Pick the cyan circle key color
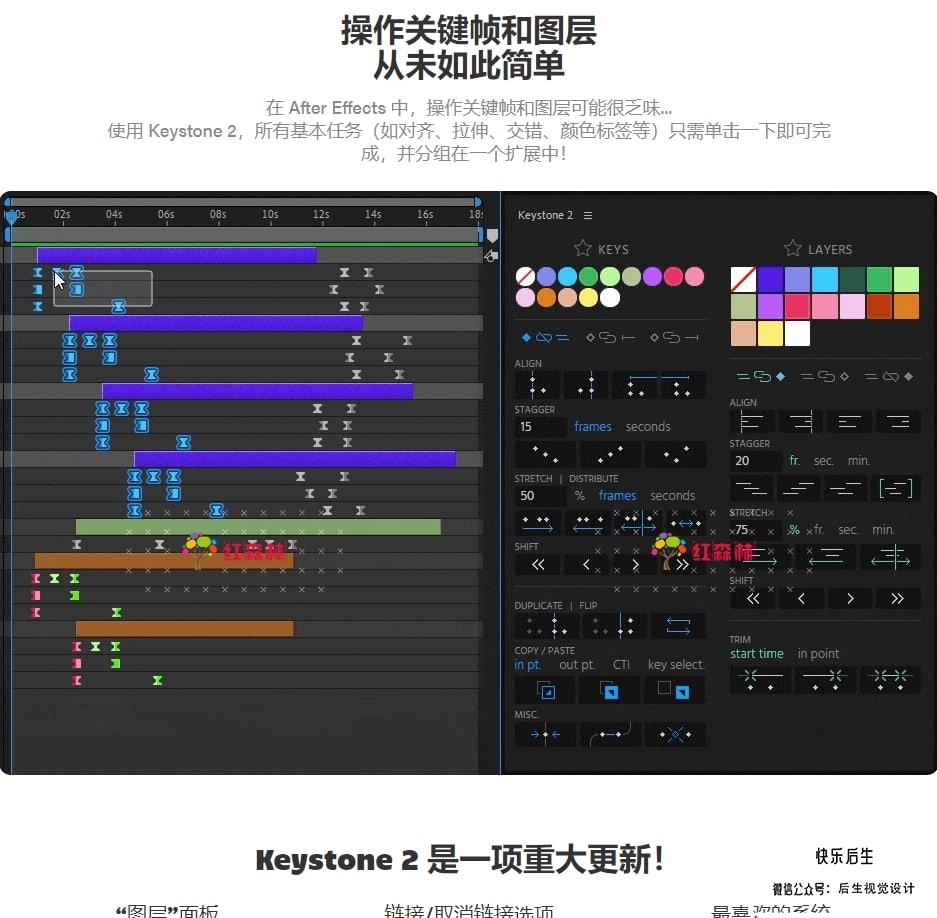Screen dimensions: 937x918 click(567, 276)
